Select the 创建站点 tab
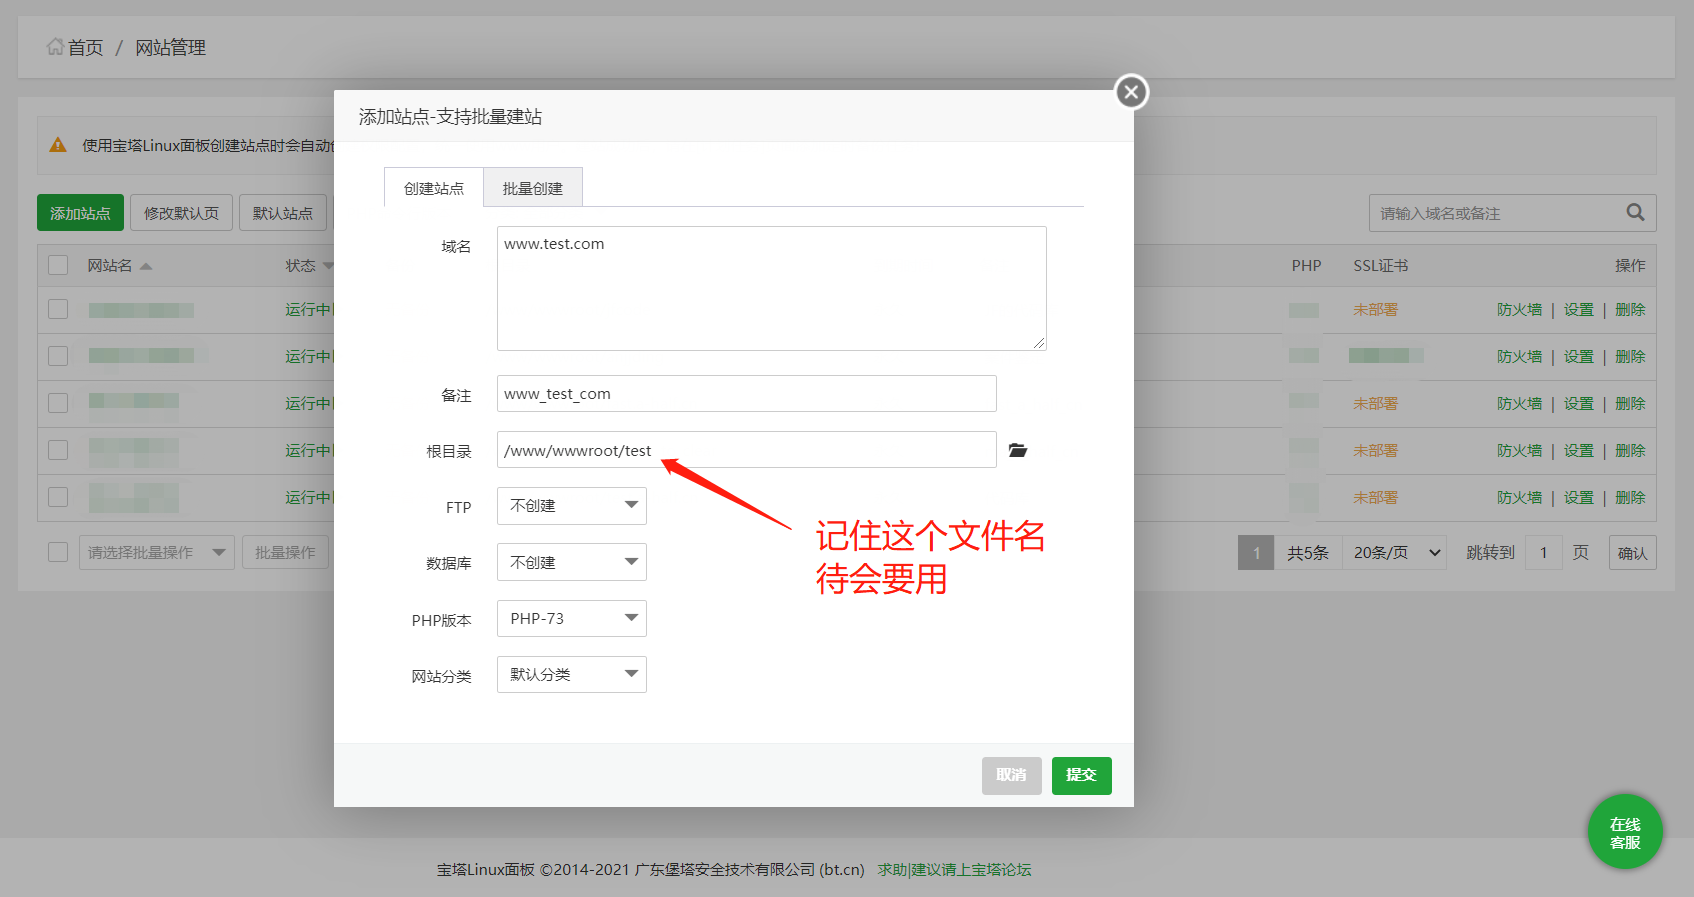The height and width of the screenshot is (897, 1694). coord(434,188)
